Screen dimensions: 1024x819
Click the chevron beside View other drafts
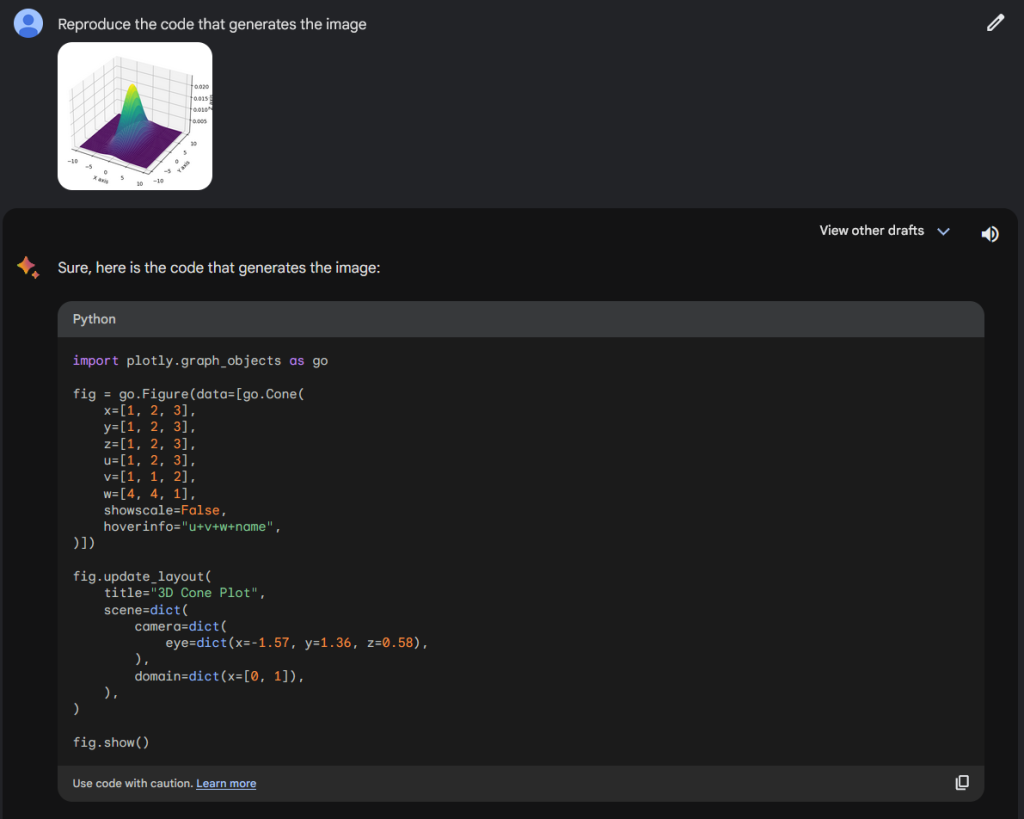943,232
